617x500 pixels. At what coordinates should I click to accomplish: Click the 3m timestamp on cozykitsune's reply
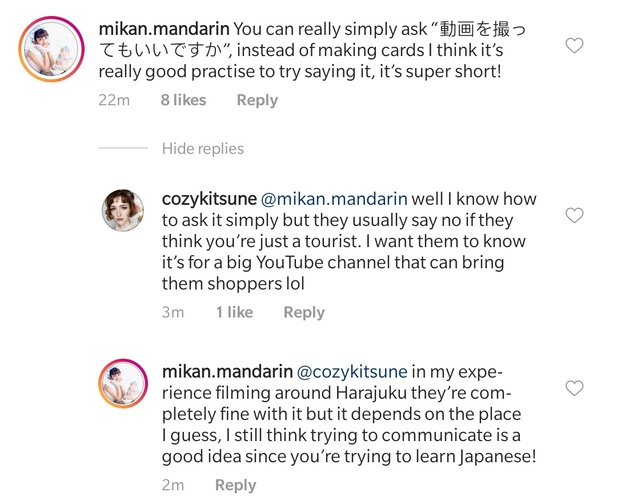pyautogui.click(x=173, y=312)
